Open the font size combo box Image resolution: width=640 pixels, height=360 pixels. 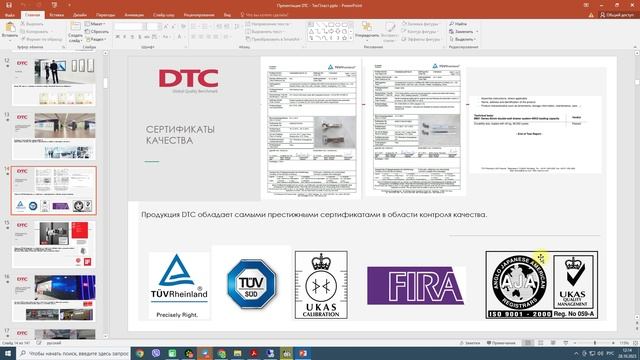pyautogui.click(x=153, y=27)
